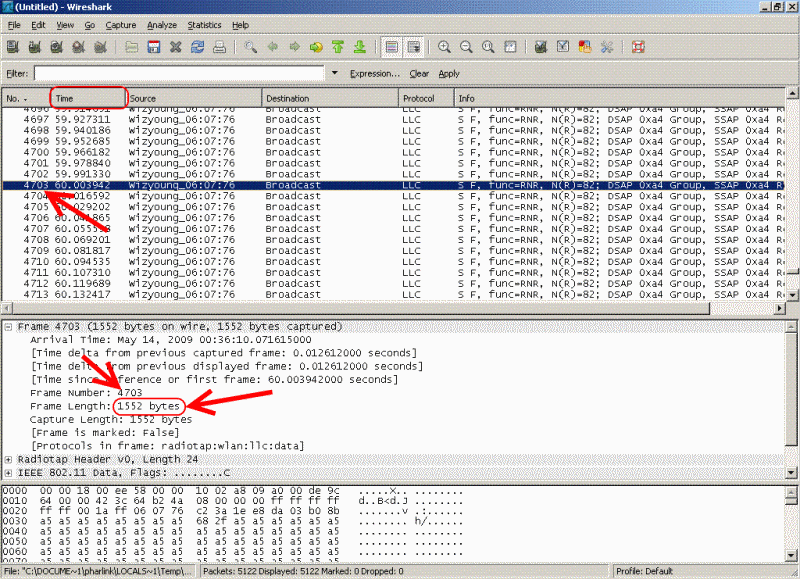Zoom in toolbar icon
Screen dimensions: 800x579
444,47
